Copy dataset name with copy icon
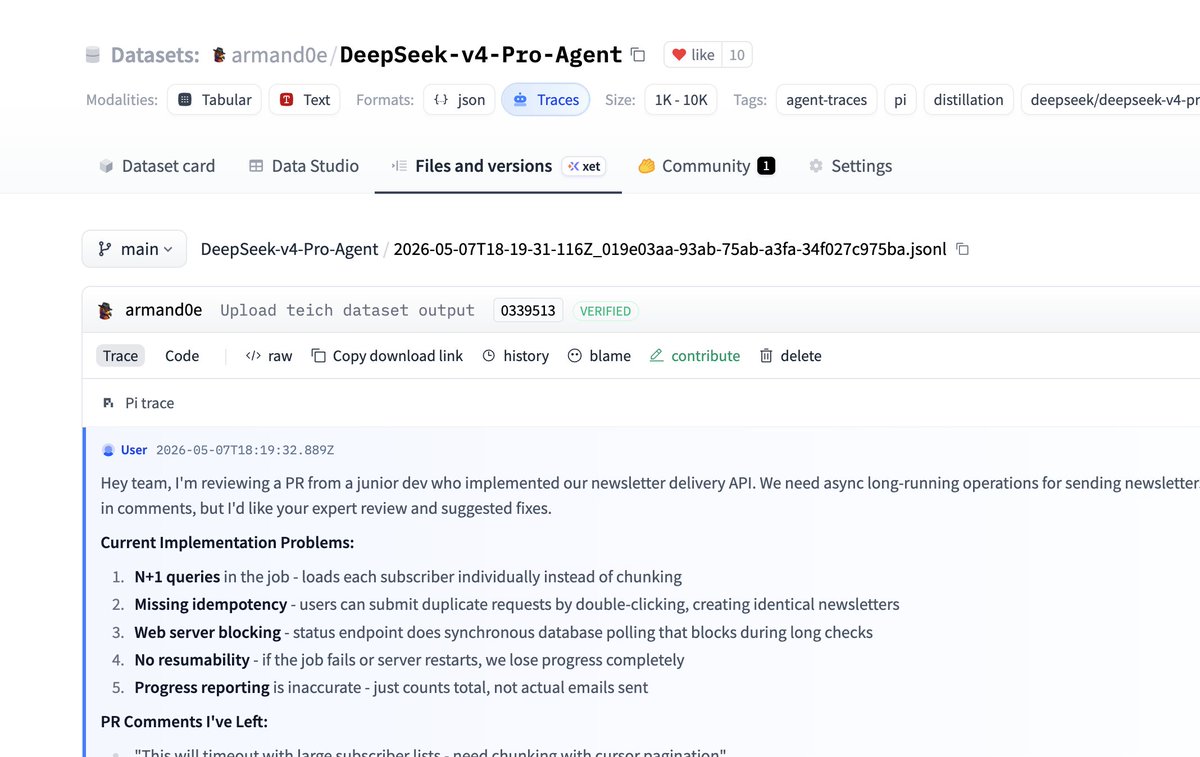 (638, 55)
